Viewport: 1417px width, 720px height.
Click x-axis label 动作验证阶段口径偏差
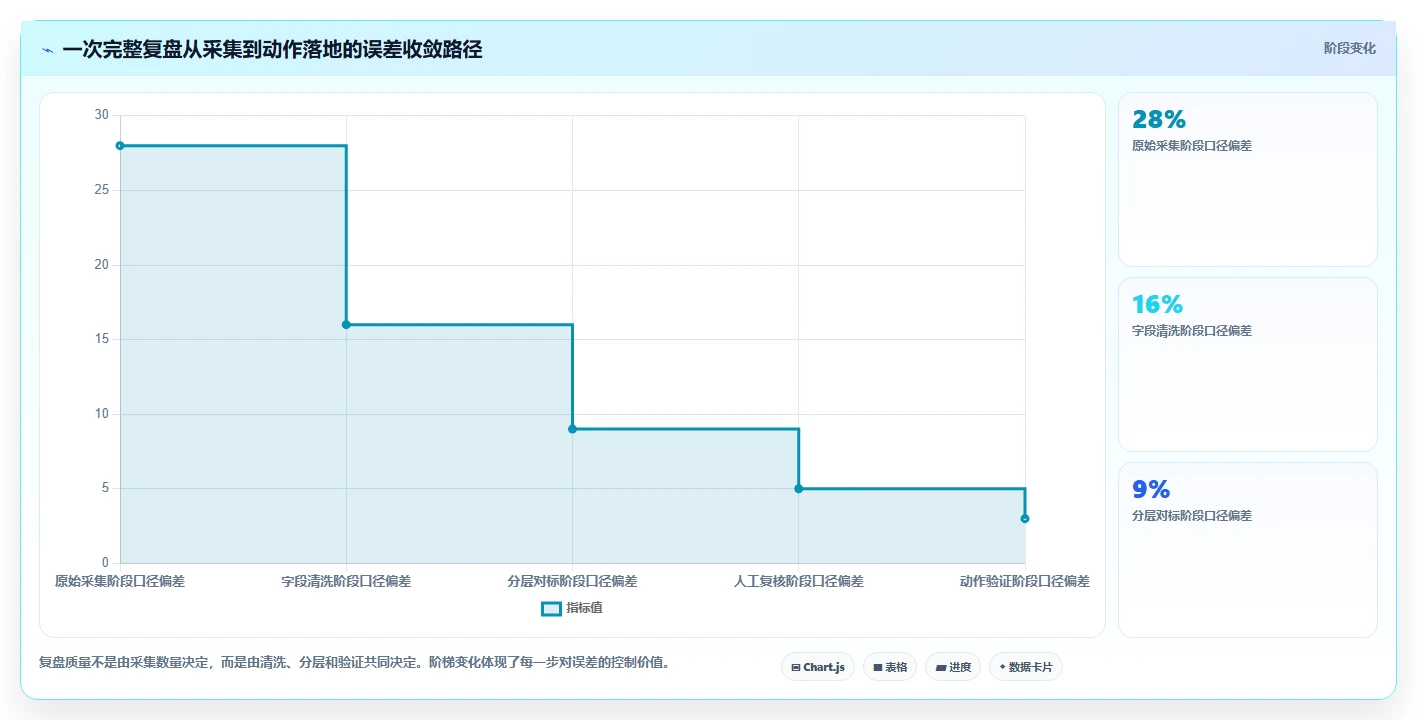tap(1025, 581)
